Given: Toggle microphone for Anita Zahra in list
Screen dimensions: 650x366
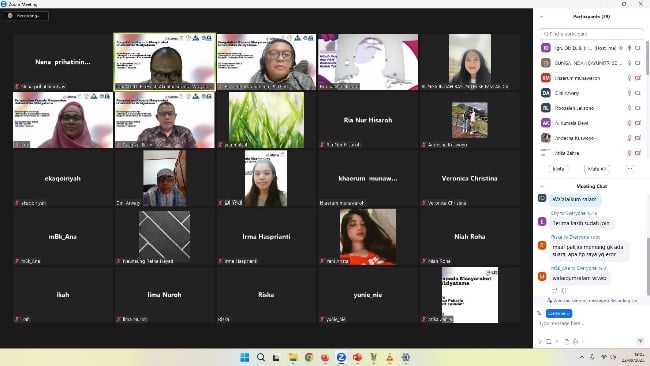Looking at the screenshot, I should click(629, 153).
